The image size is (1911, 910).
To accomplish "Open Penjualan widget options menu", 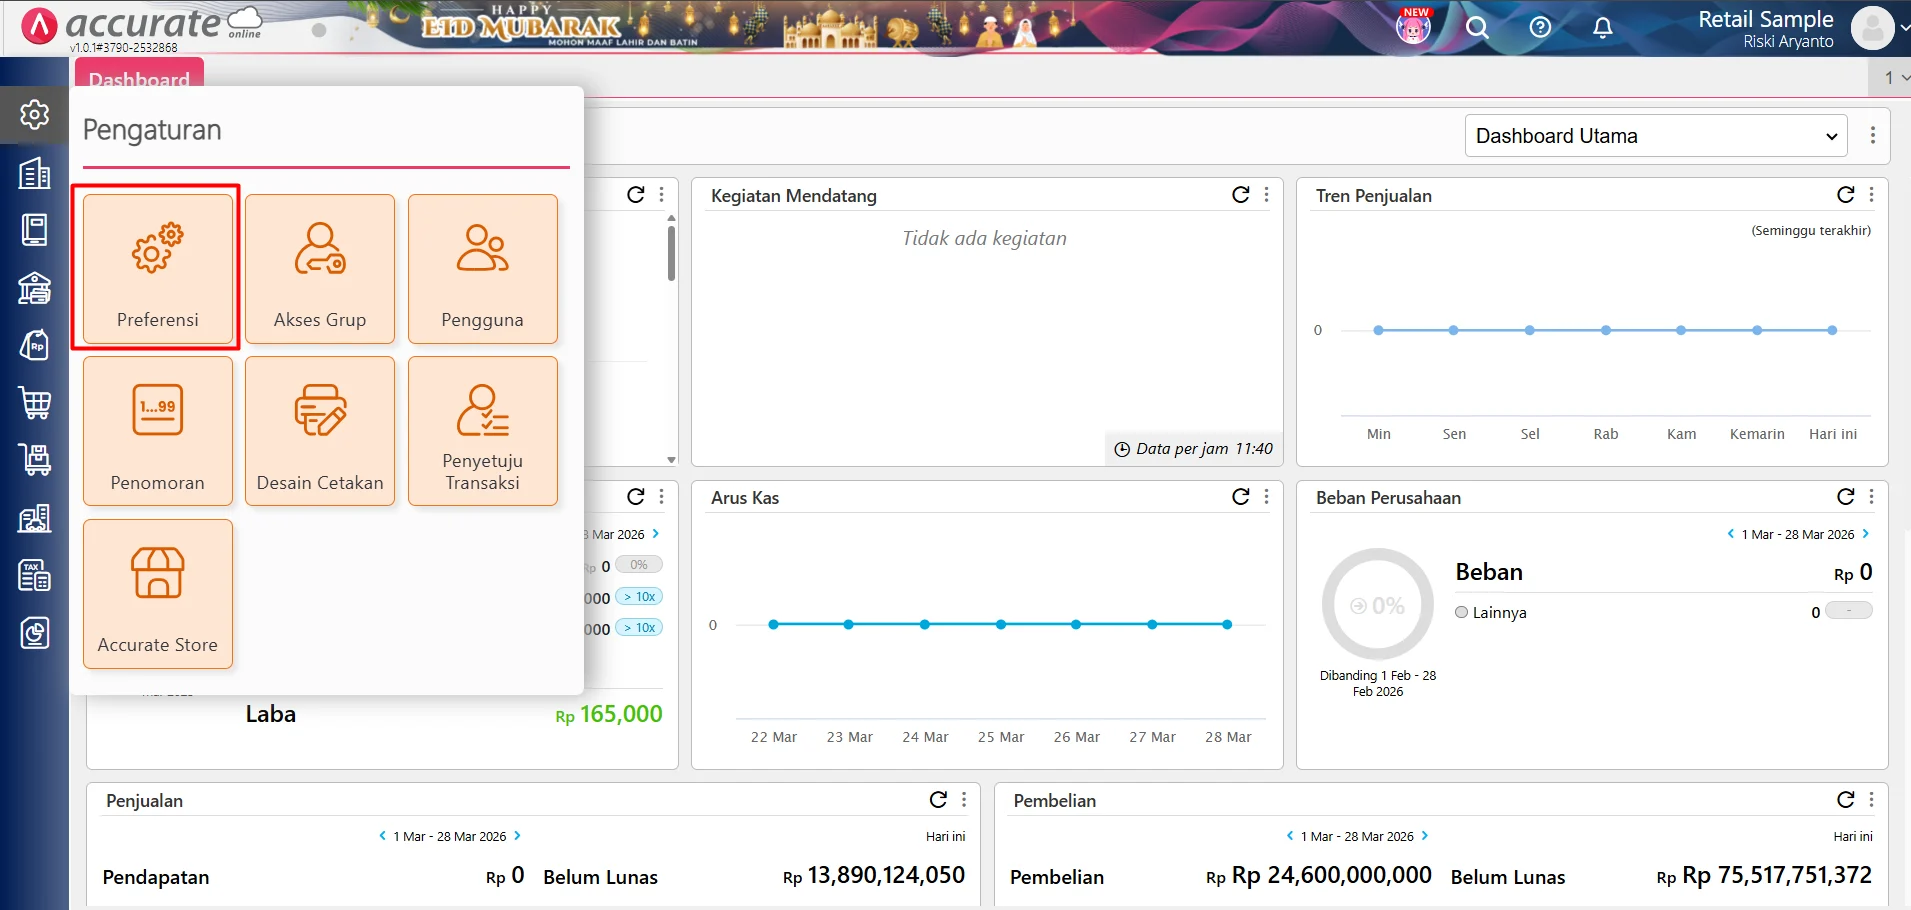I will [964, 800].
